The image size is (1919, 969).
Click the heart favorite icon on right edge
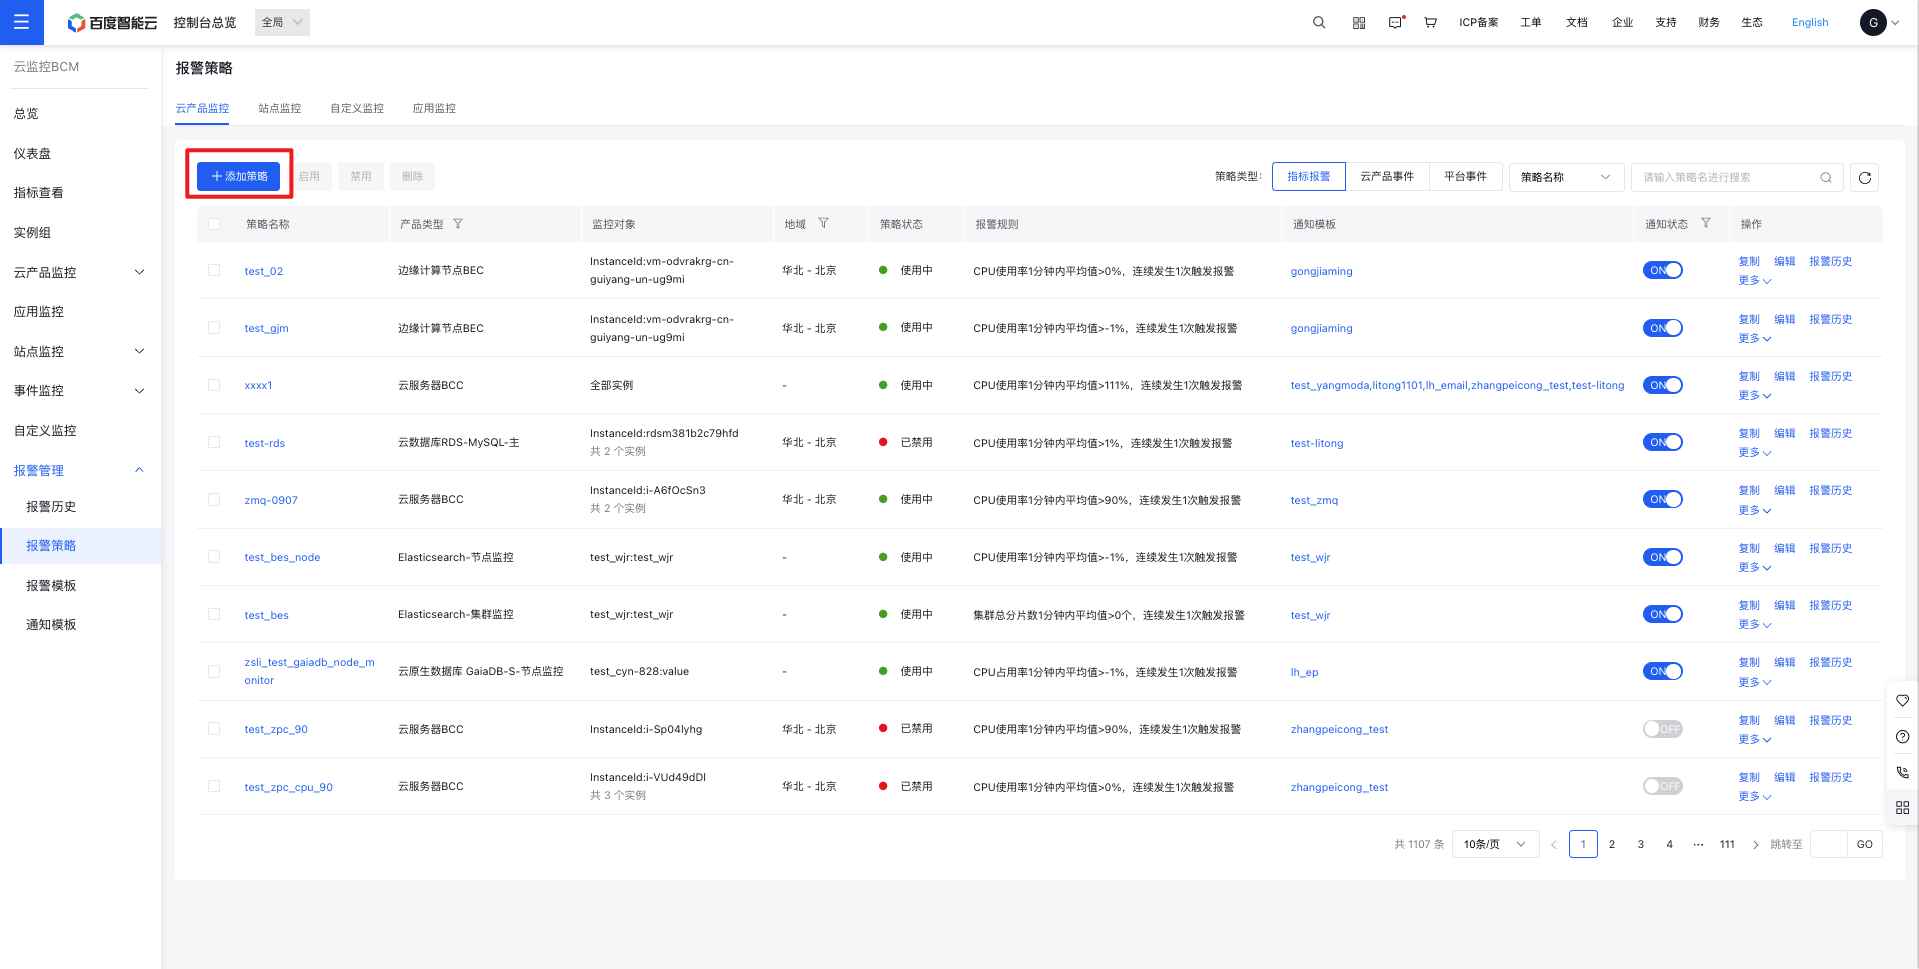(1903, 700)
